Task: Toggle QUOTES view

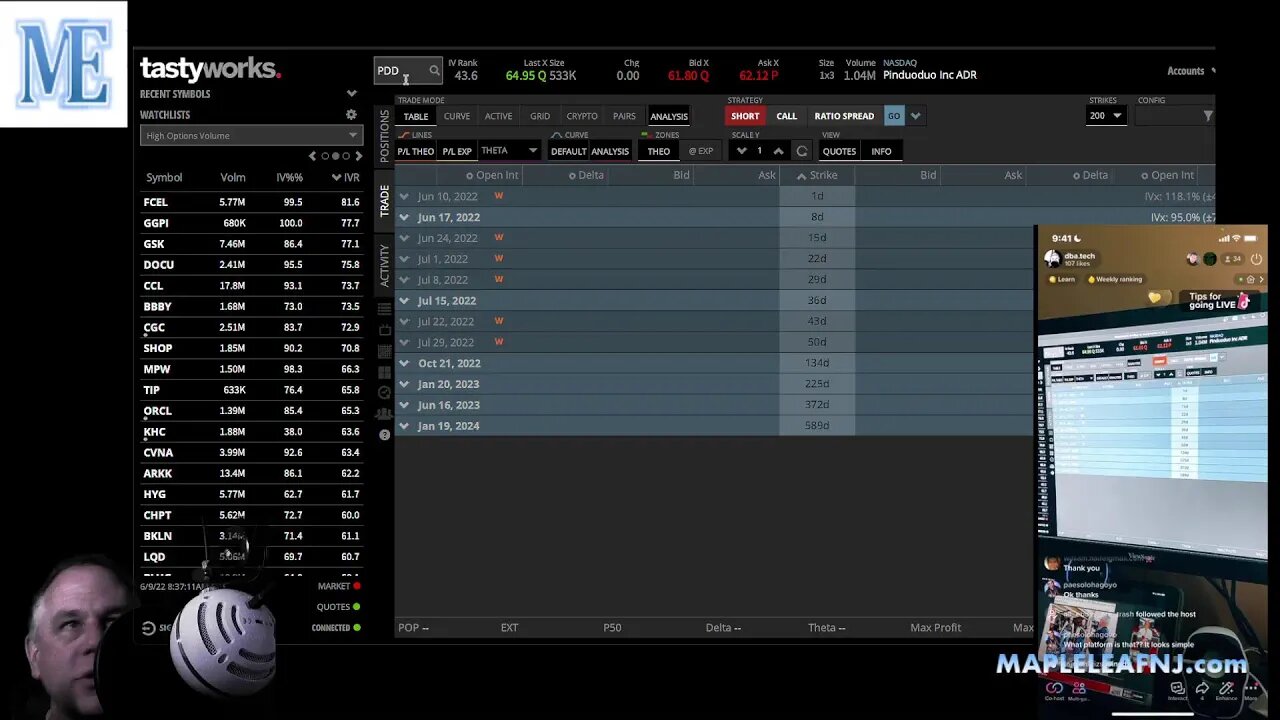Action: 839,151
